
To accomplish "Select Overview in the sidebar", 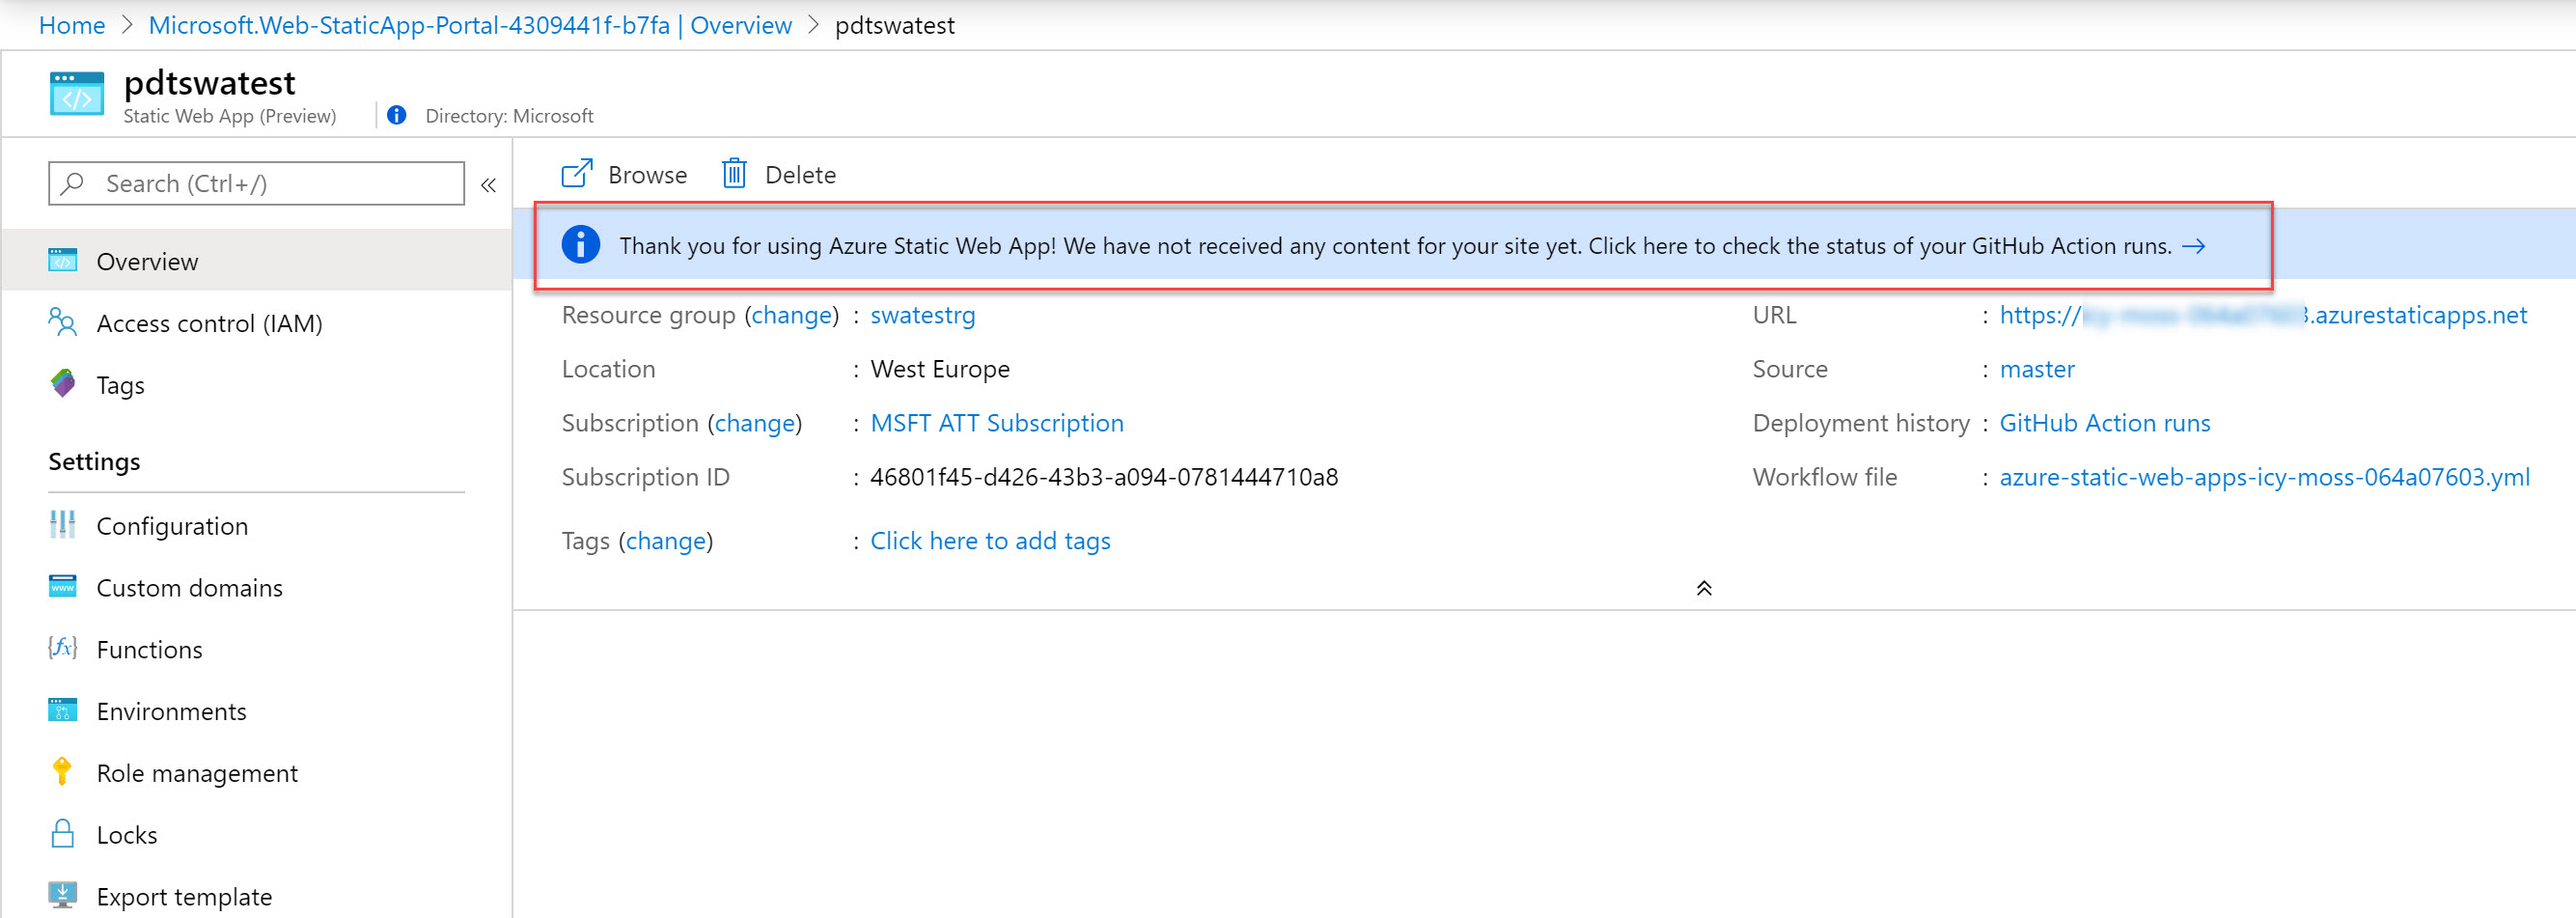I will coord(146,260).
